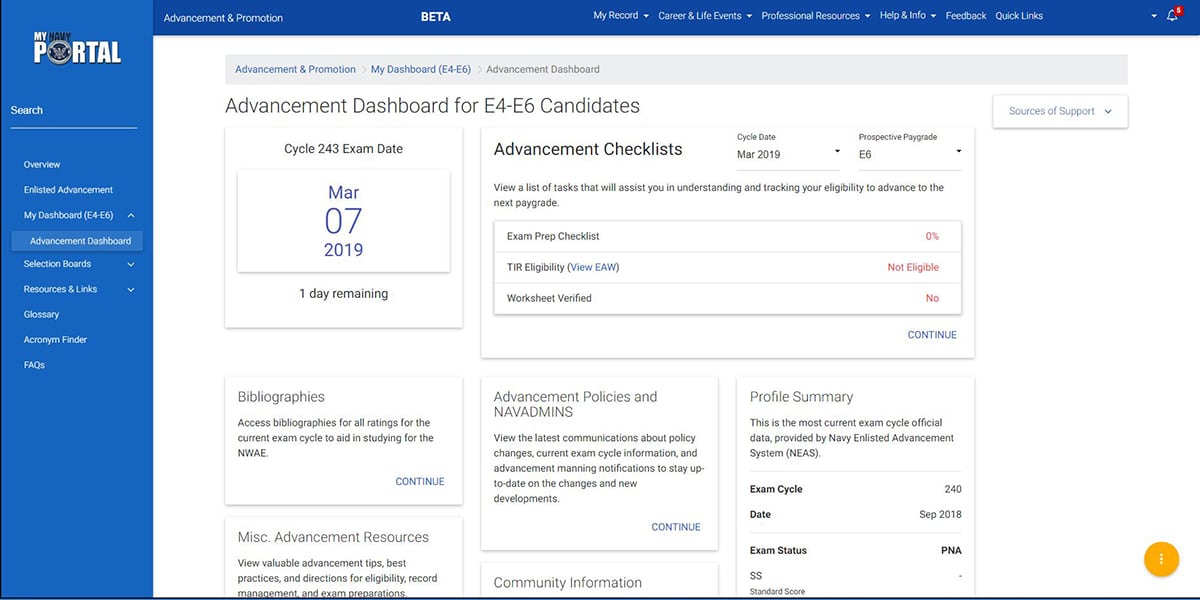Viewport: 1200px width, 600px height.
Task: Click Feedback in the top navigation bar
Action: click(x=965, y=15)
